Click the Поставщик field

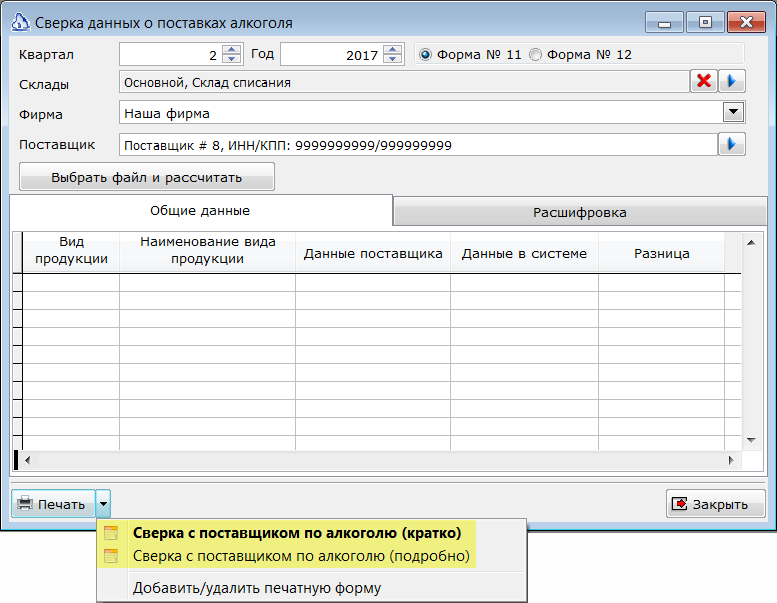(x=418, y=145)
